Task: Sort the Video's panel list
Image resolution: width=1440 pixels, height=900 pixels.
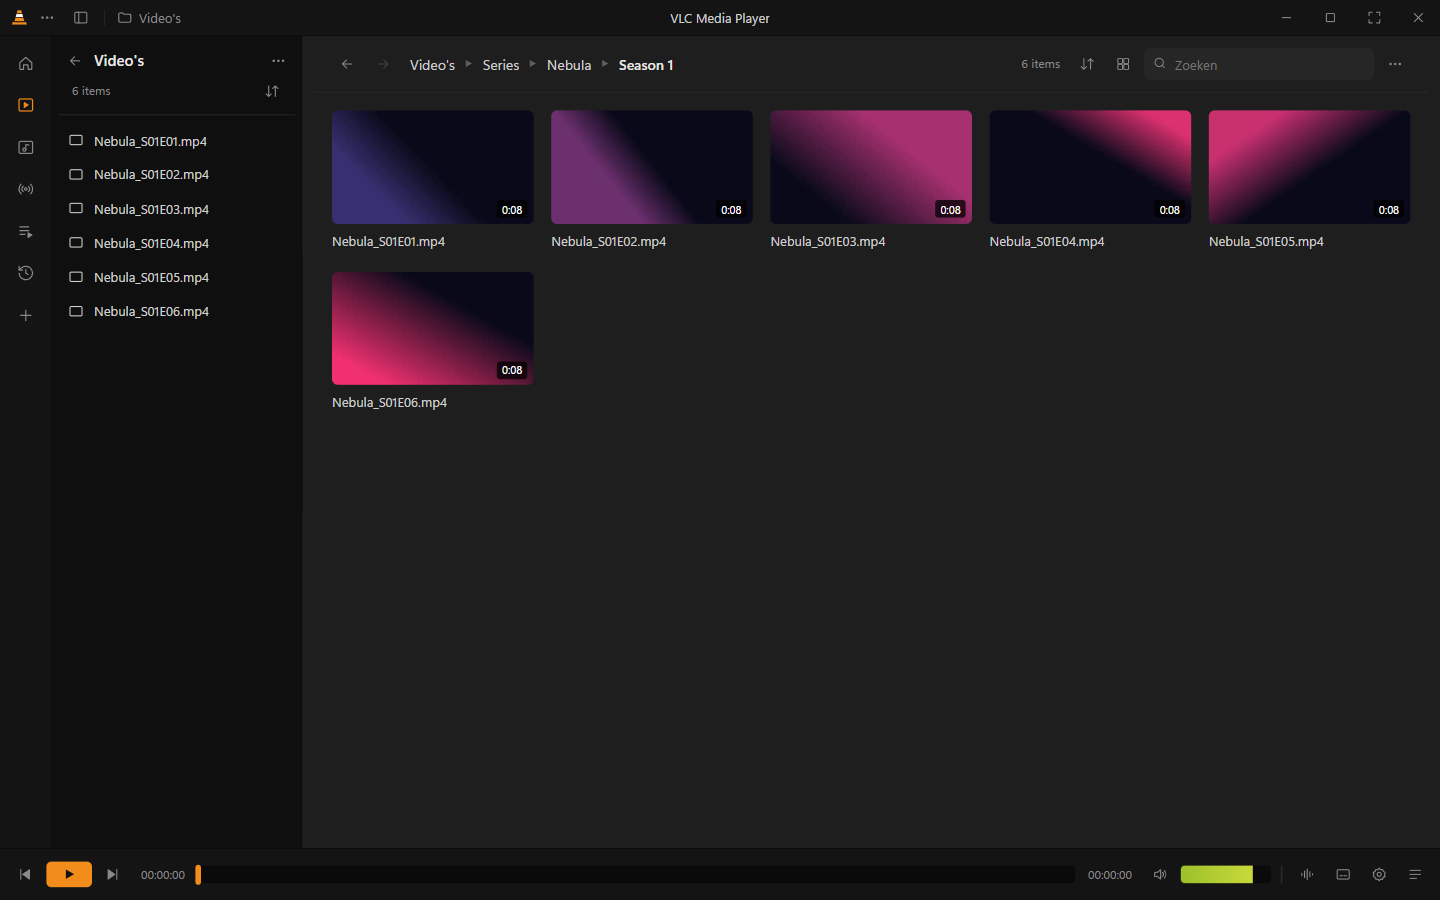Action: pyautogui.click(x=272, y=91)
